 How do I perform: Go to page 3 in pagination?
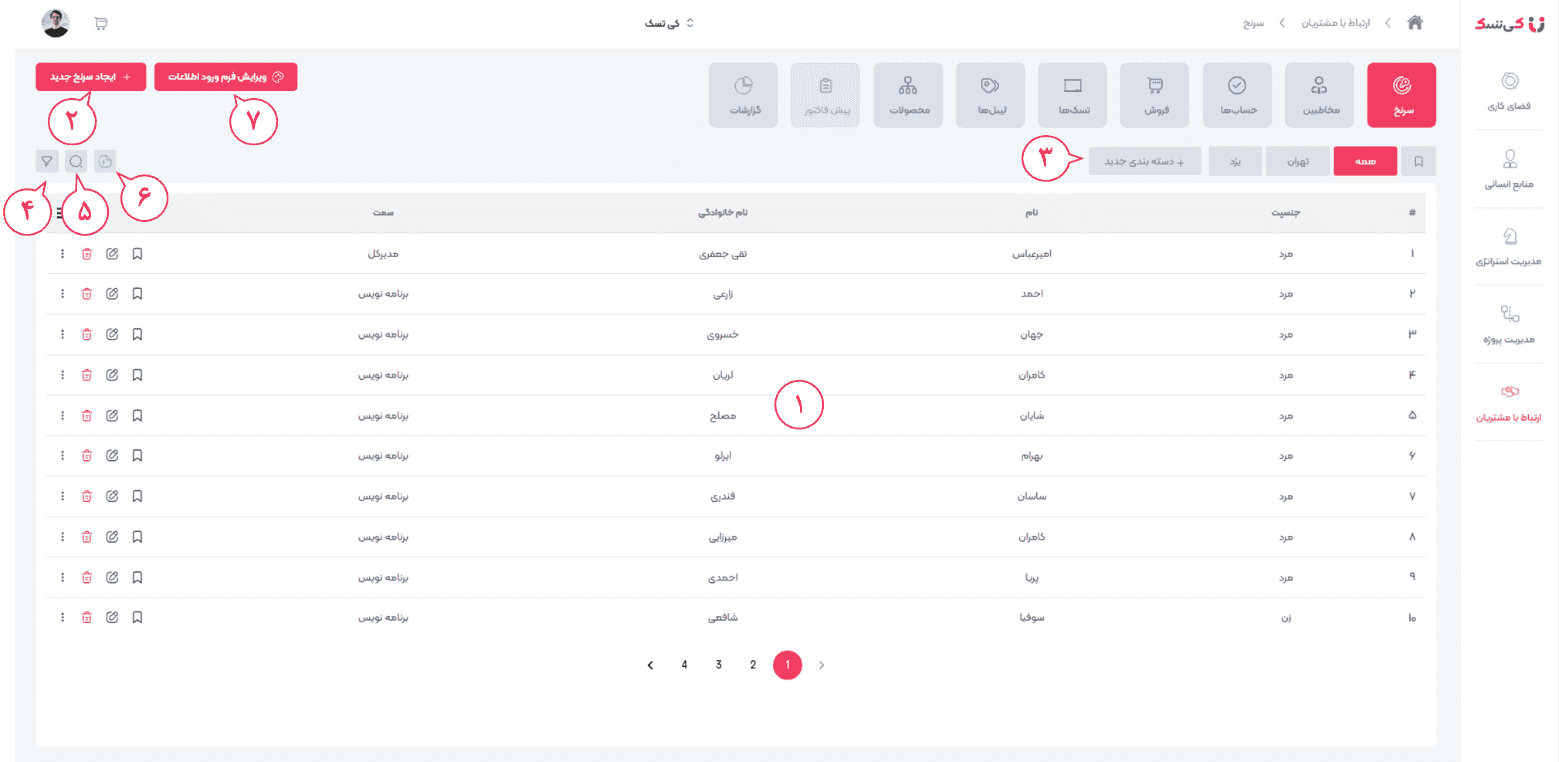(719, 664)
